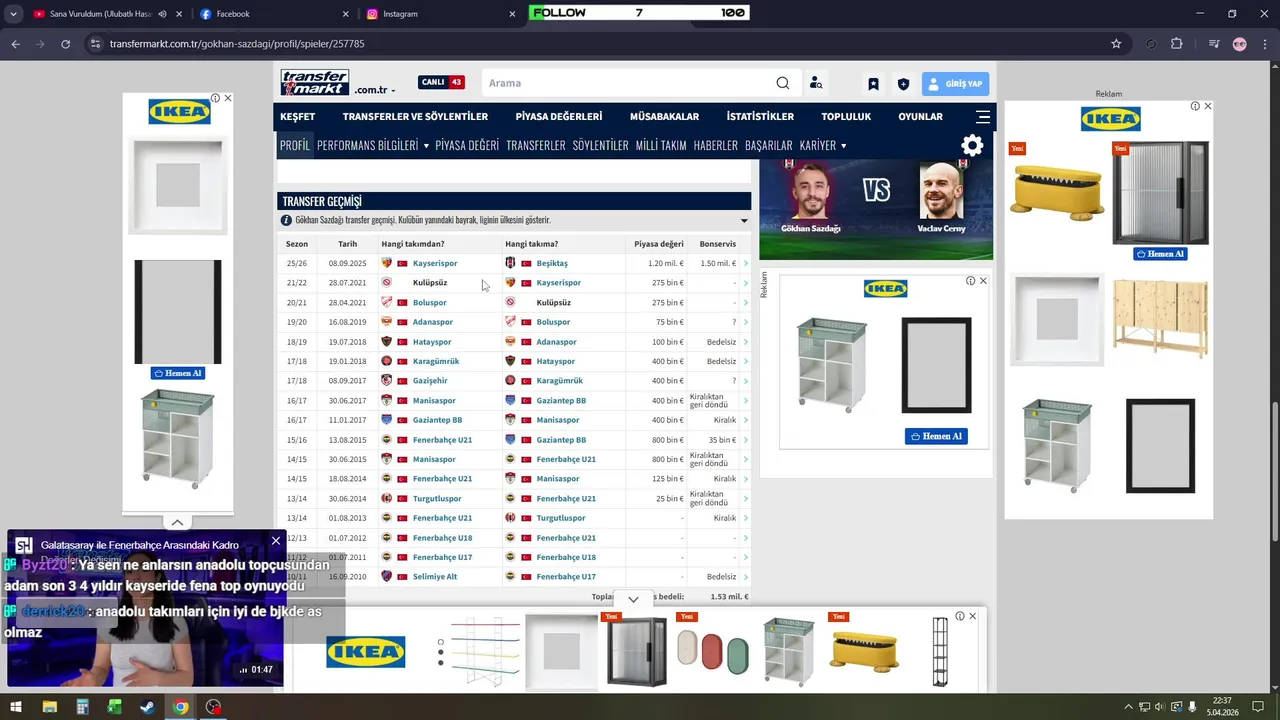Show hidden system tray icons
This screenshot has width=1280, height=720.
(x=1129, y=707)
